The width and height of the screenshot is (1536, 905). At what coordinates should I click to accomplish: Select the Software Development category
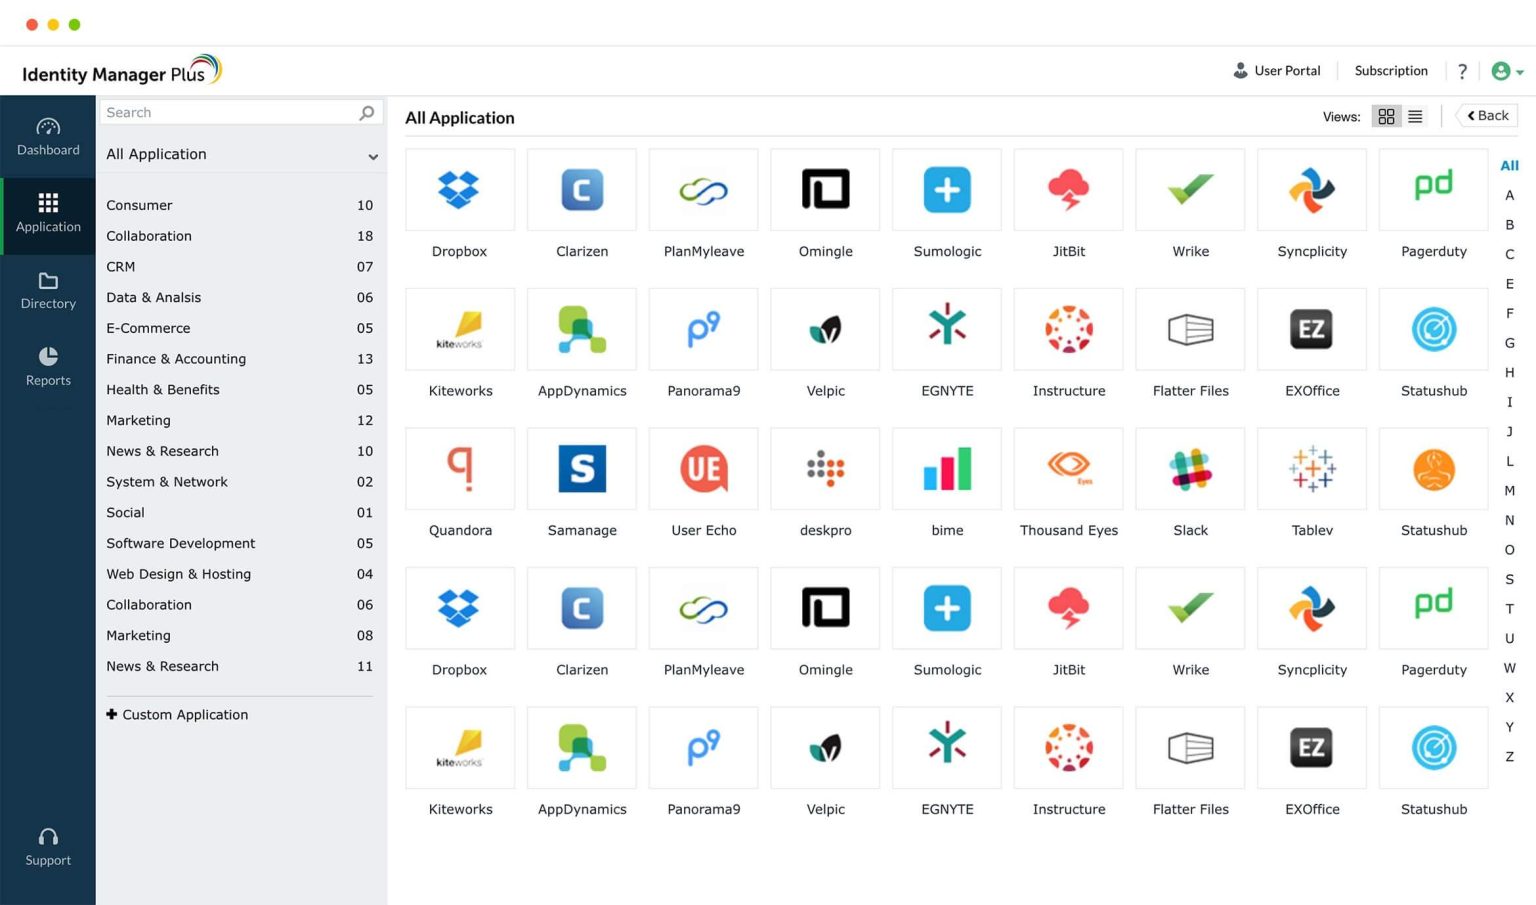181,543
